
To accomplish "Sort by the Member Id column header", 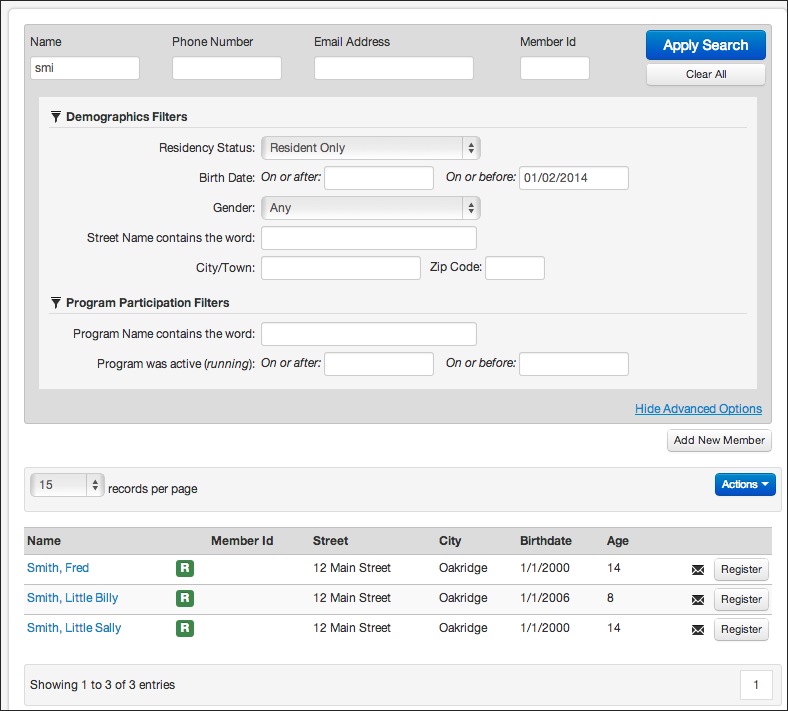I will pyautogui.click(x=242, y=541).
